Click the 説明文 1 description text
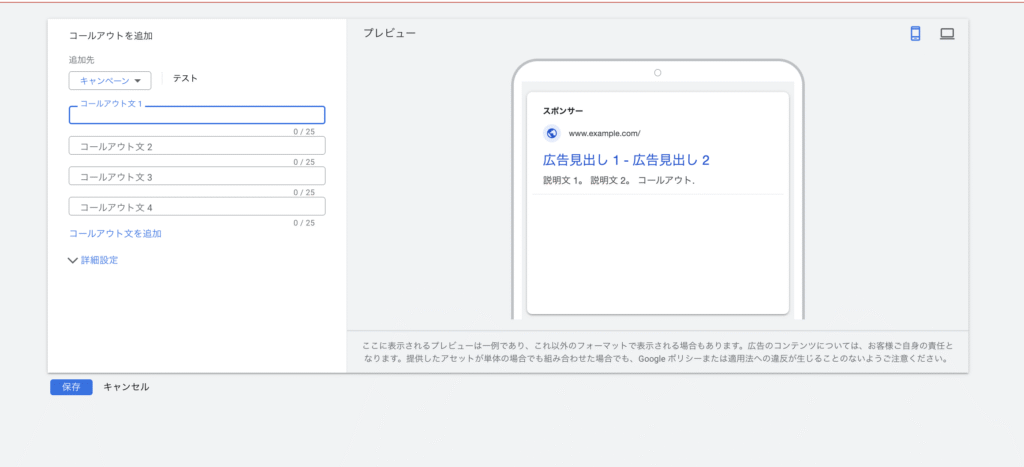The height and width of the screenshot is (467, 1024). click(563, 181)
